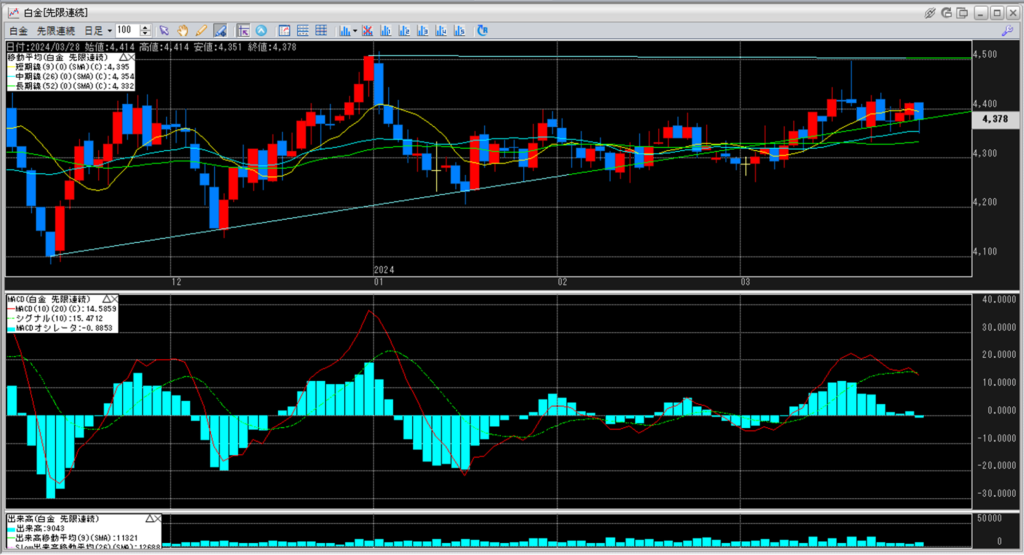Viewport: 1024px width, 555px height.
Task: Click the trendline edit tool icon
Action: coord(220,31)
